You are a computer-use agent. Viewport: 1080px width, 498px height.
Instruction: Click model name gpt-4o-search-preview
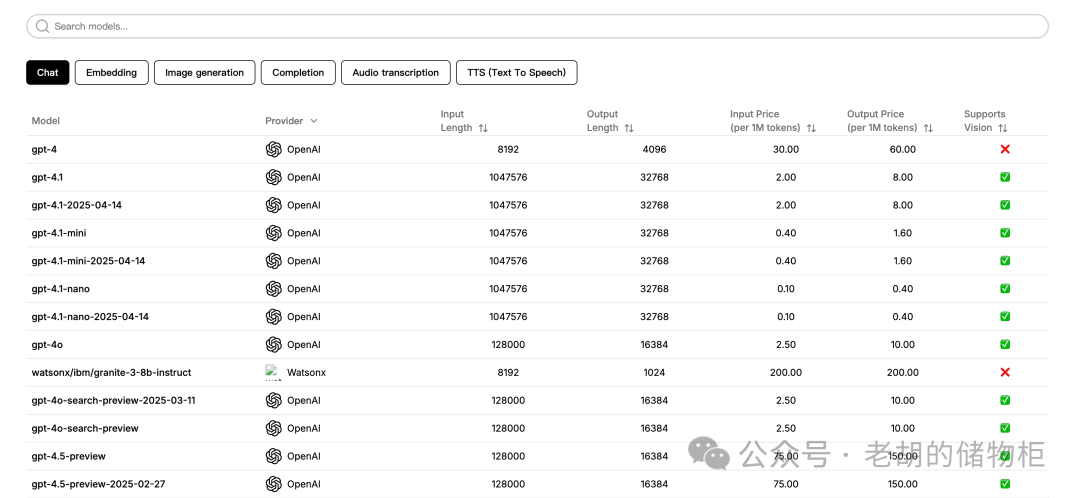(x=85, y=428)
